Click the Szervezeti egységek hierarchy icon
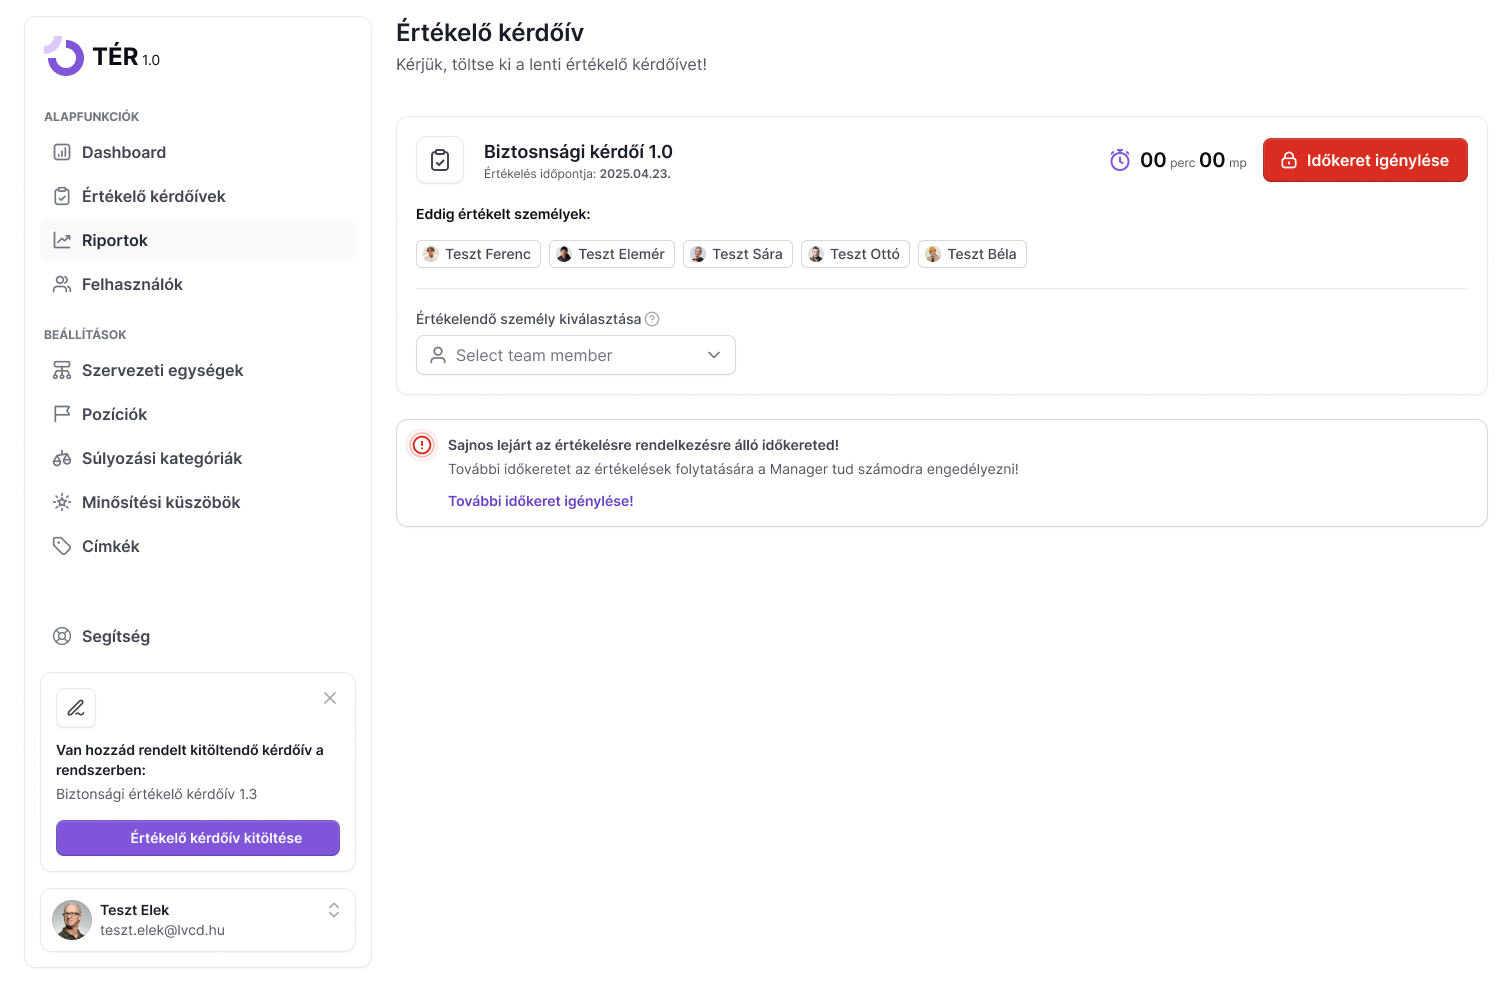 click(62, 370)
